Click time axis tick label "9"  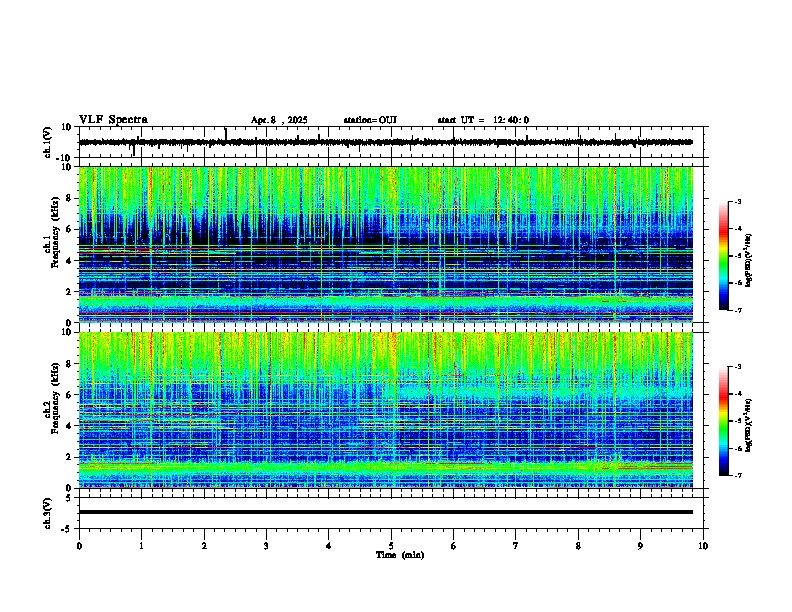tap(640, 546)
